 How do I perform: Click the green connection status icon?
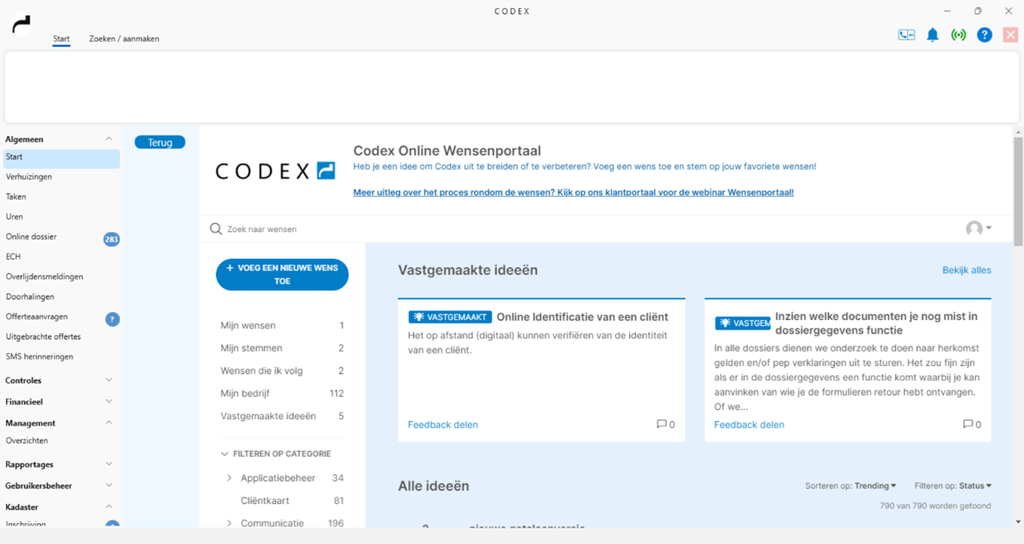(958, 35)
